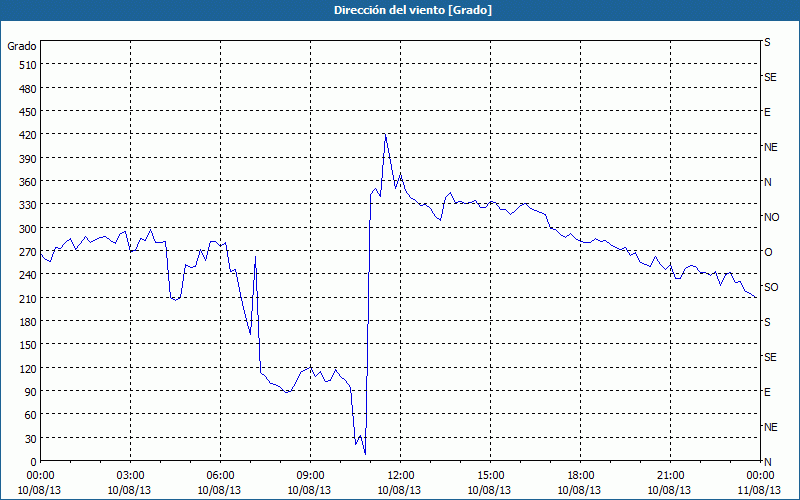800x500 pixels.
Task: Click the 'Grado' y-axis unit label
Action: [x=22, y=46]
